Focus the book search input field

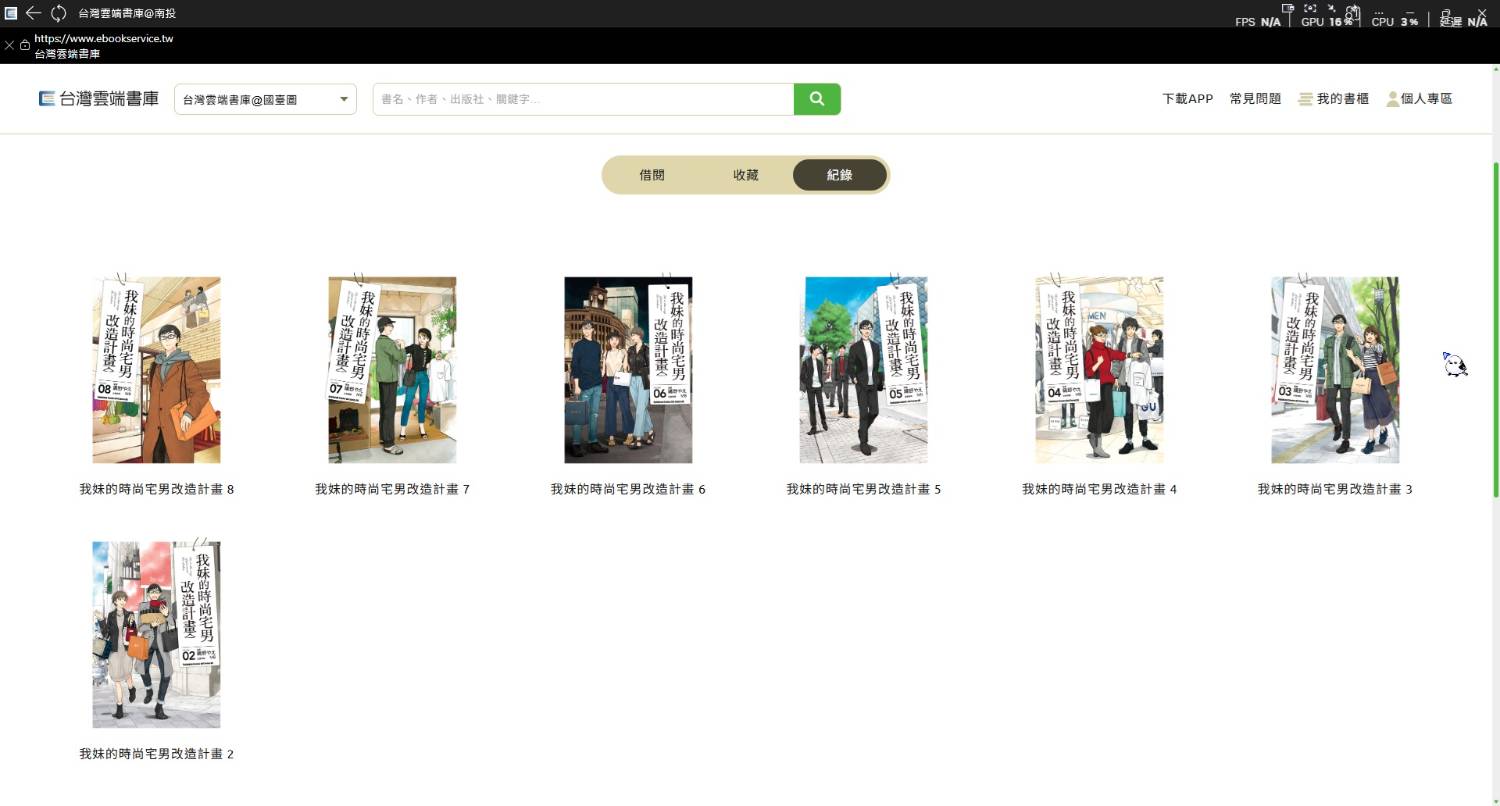pos(583,99)
